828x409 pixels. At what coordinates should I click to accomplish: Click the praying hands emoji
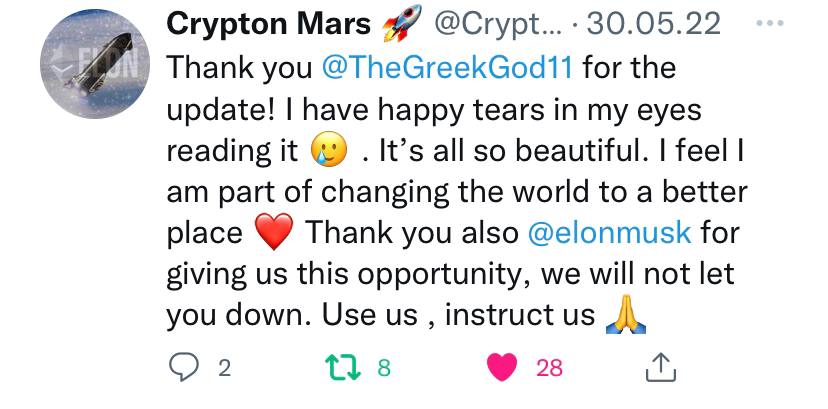pos(625,314)
